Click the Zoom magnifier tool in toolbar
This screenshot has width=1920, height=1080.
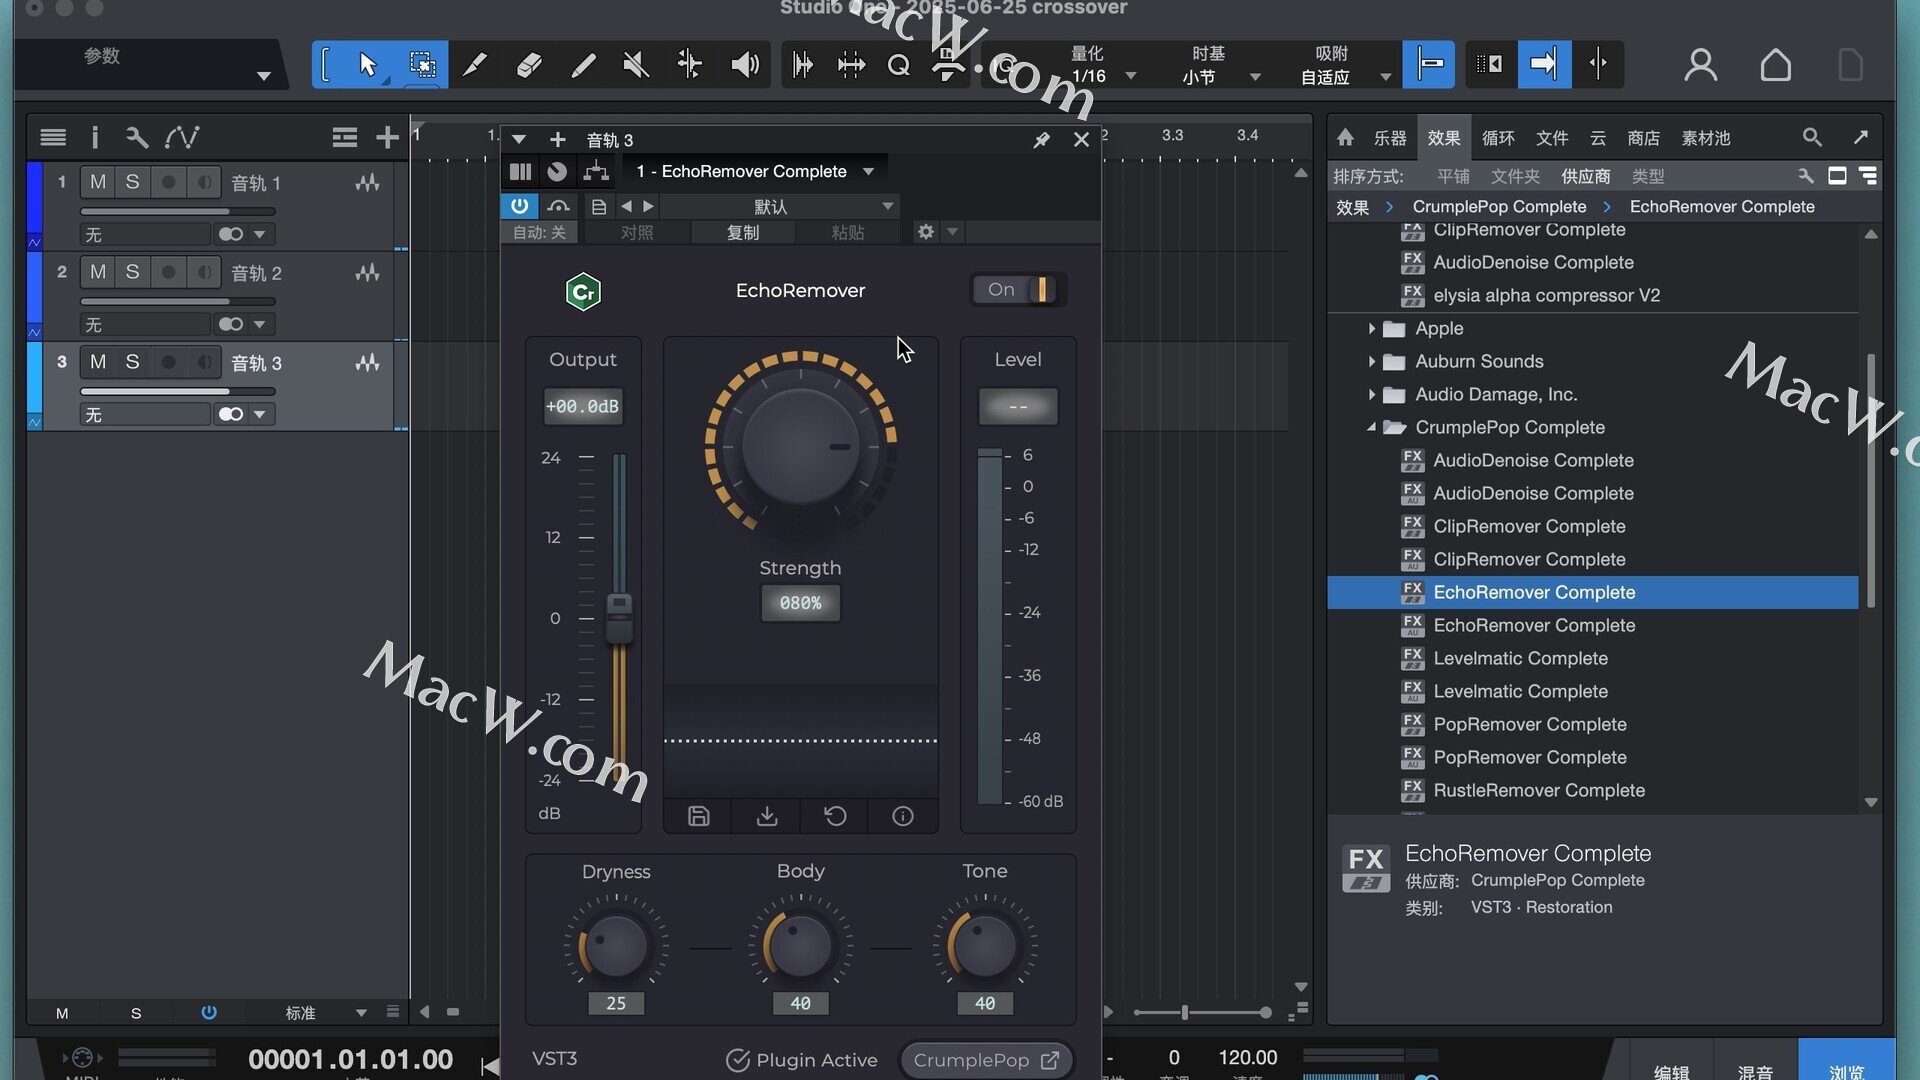point(898,65)
